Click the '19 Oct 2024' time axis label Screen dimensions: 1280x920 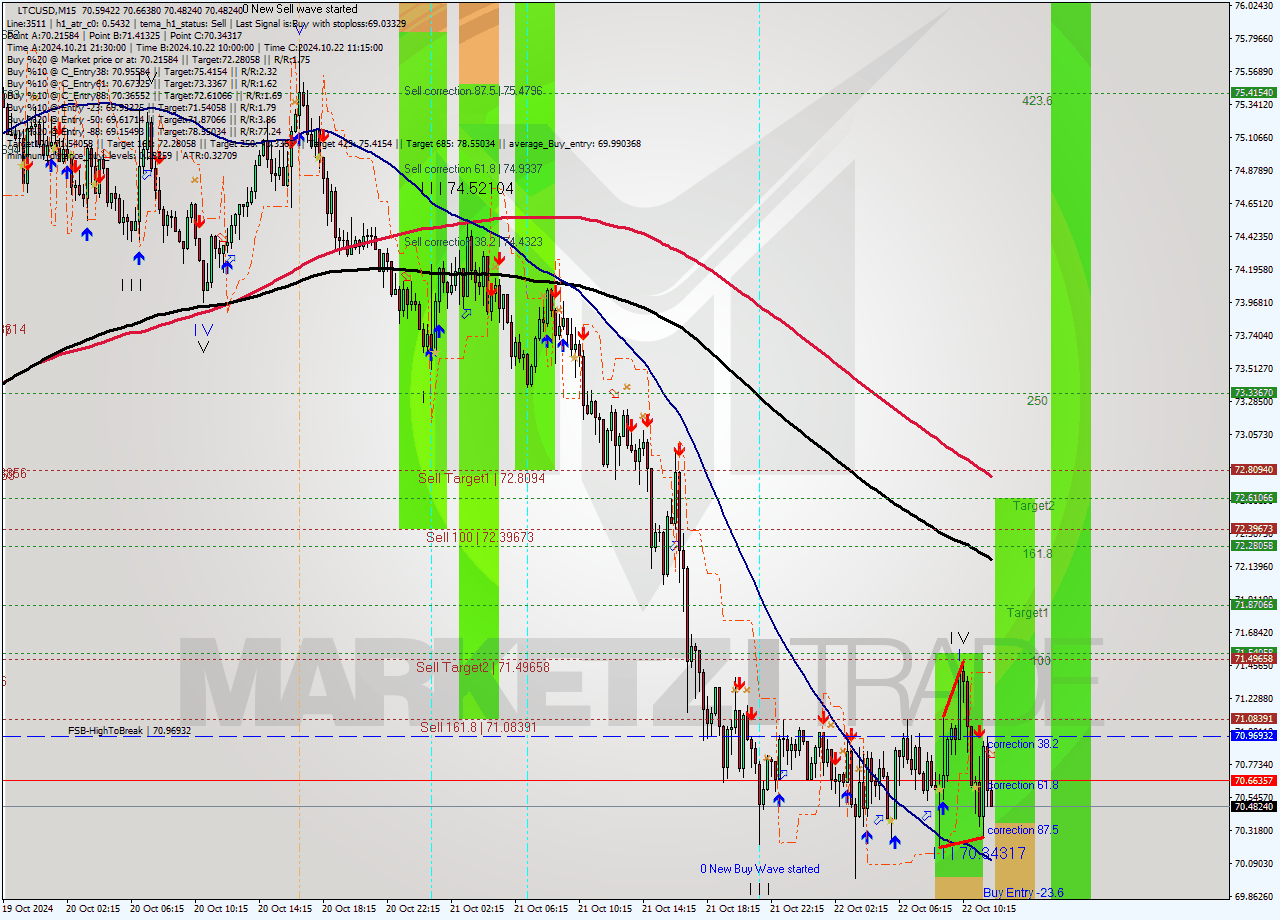tap(30, 909)
